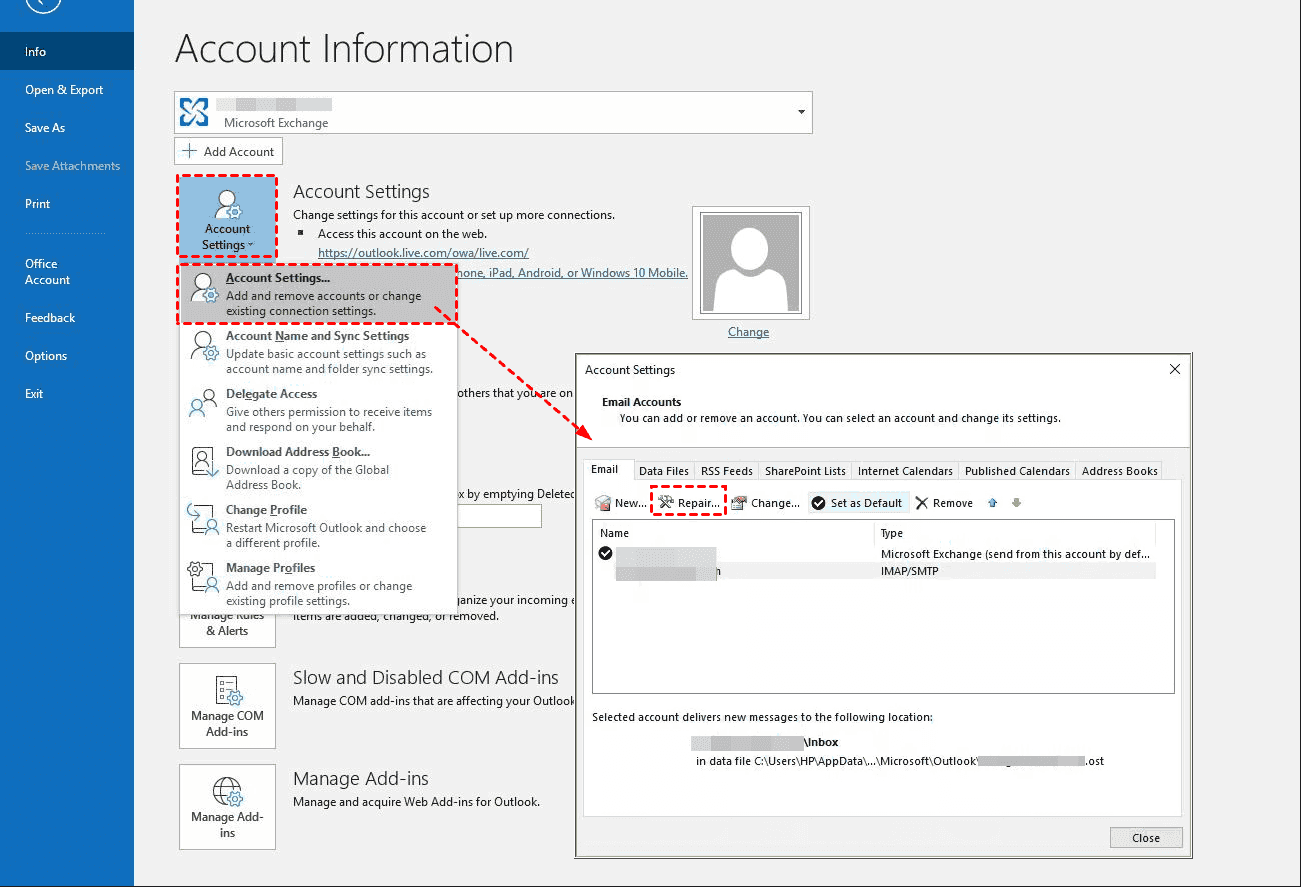Remove the selected email account

pos(943,503)
